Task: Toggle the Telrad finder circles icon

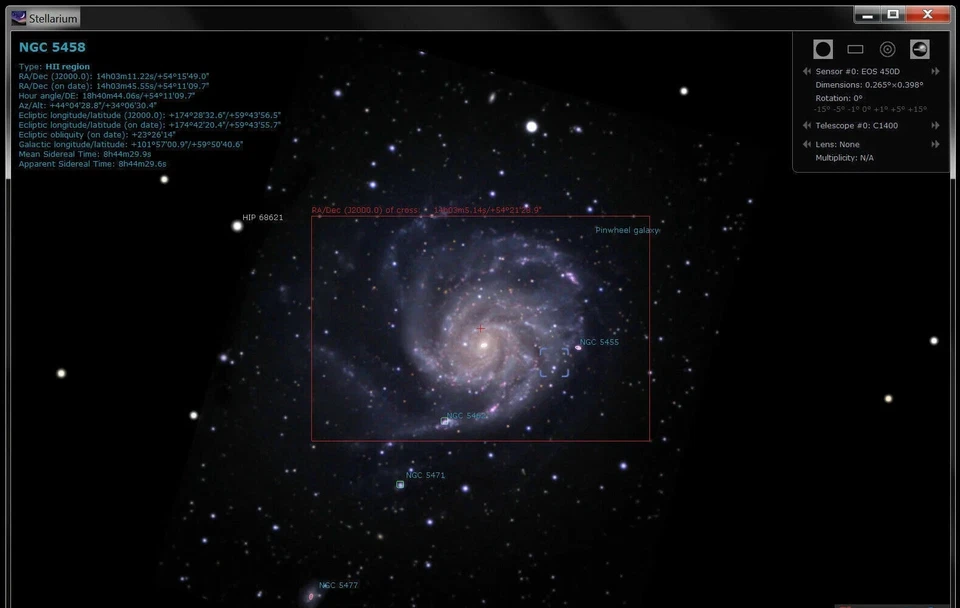Action: pos(887,48)
